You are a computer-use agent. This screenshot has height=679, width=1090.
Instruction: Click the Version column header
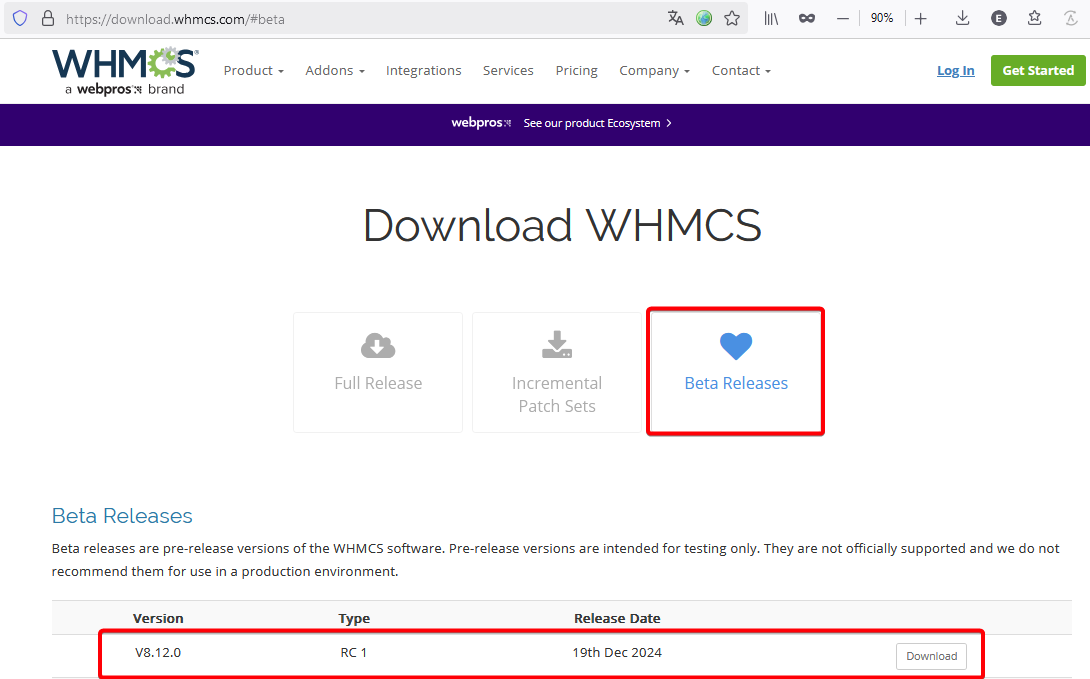coord(158,619)
